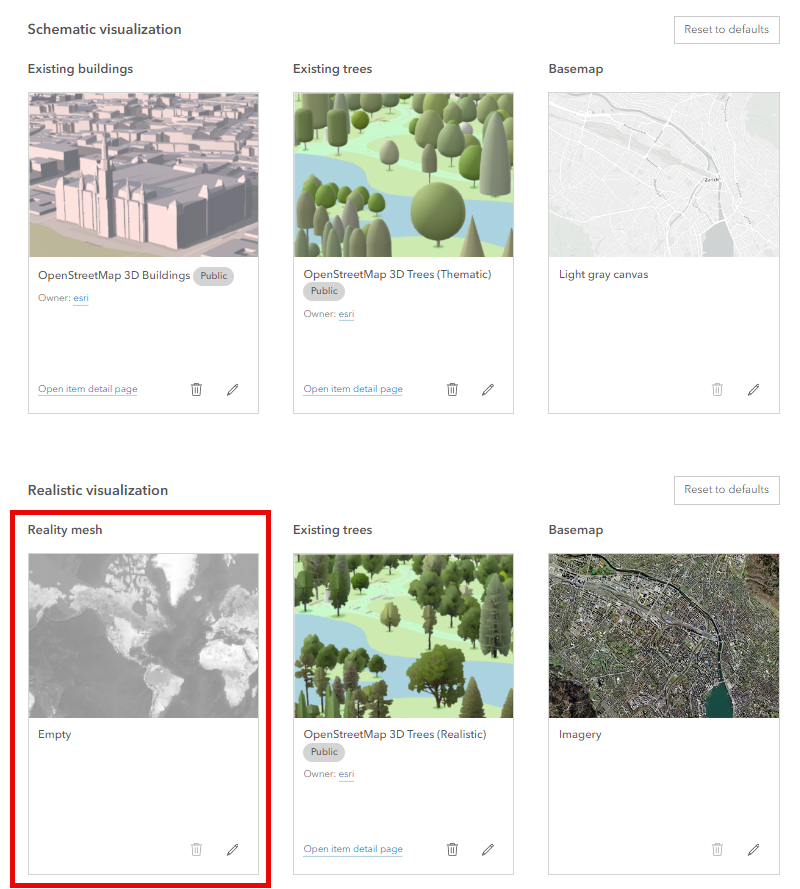Open item detail page for thematic trees
Viewport: 800px width, 889px height.
353,388
